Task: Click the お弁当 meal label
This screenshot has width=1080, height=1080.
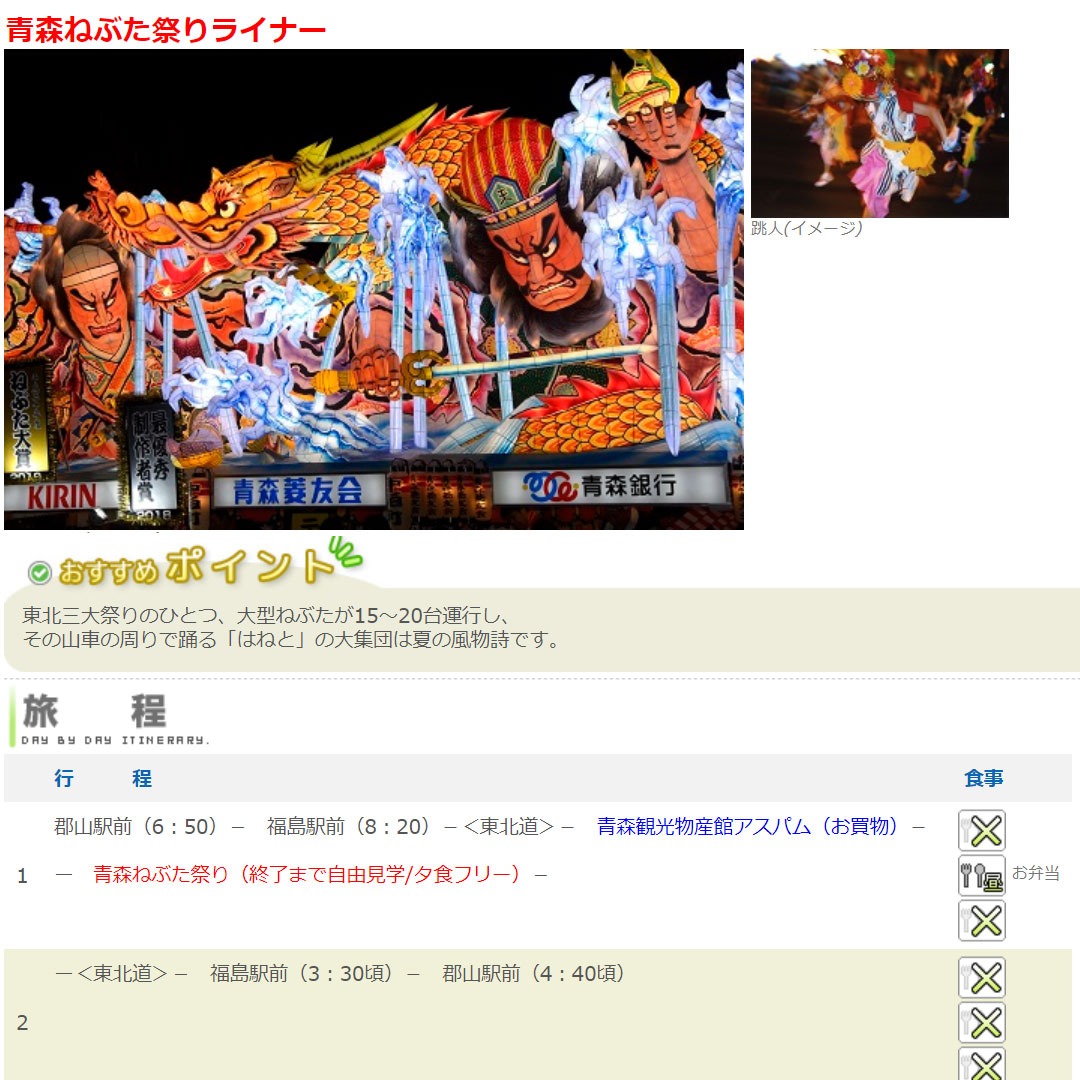Action: point(1035,873)
